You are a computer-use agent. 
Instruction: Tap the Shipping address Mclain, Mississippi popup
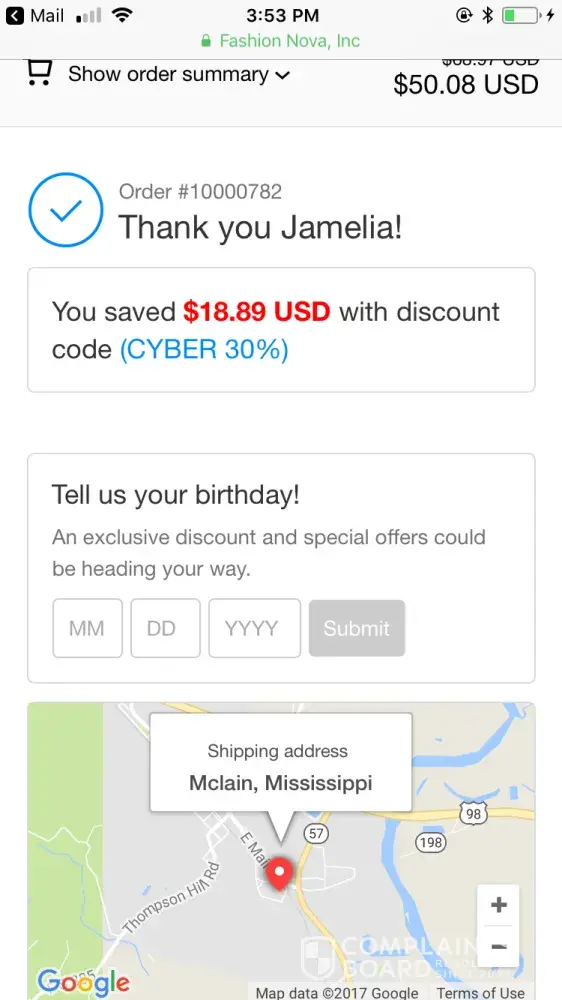point(281,762)
